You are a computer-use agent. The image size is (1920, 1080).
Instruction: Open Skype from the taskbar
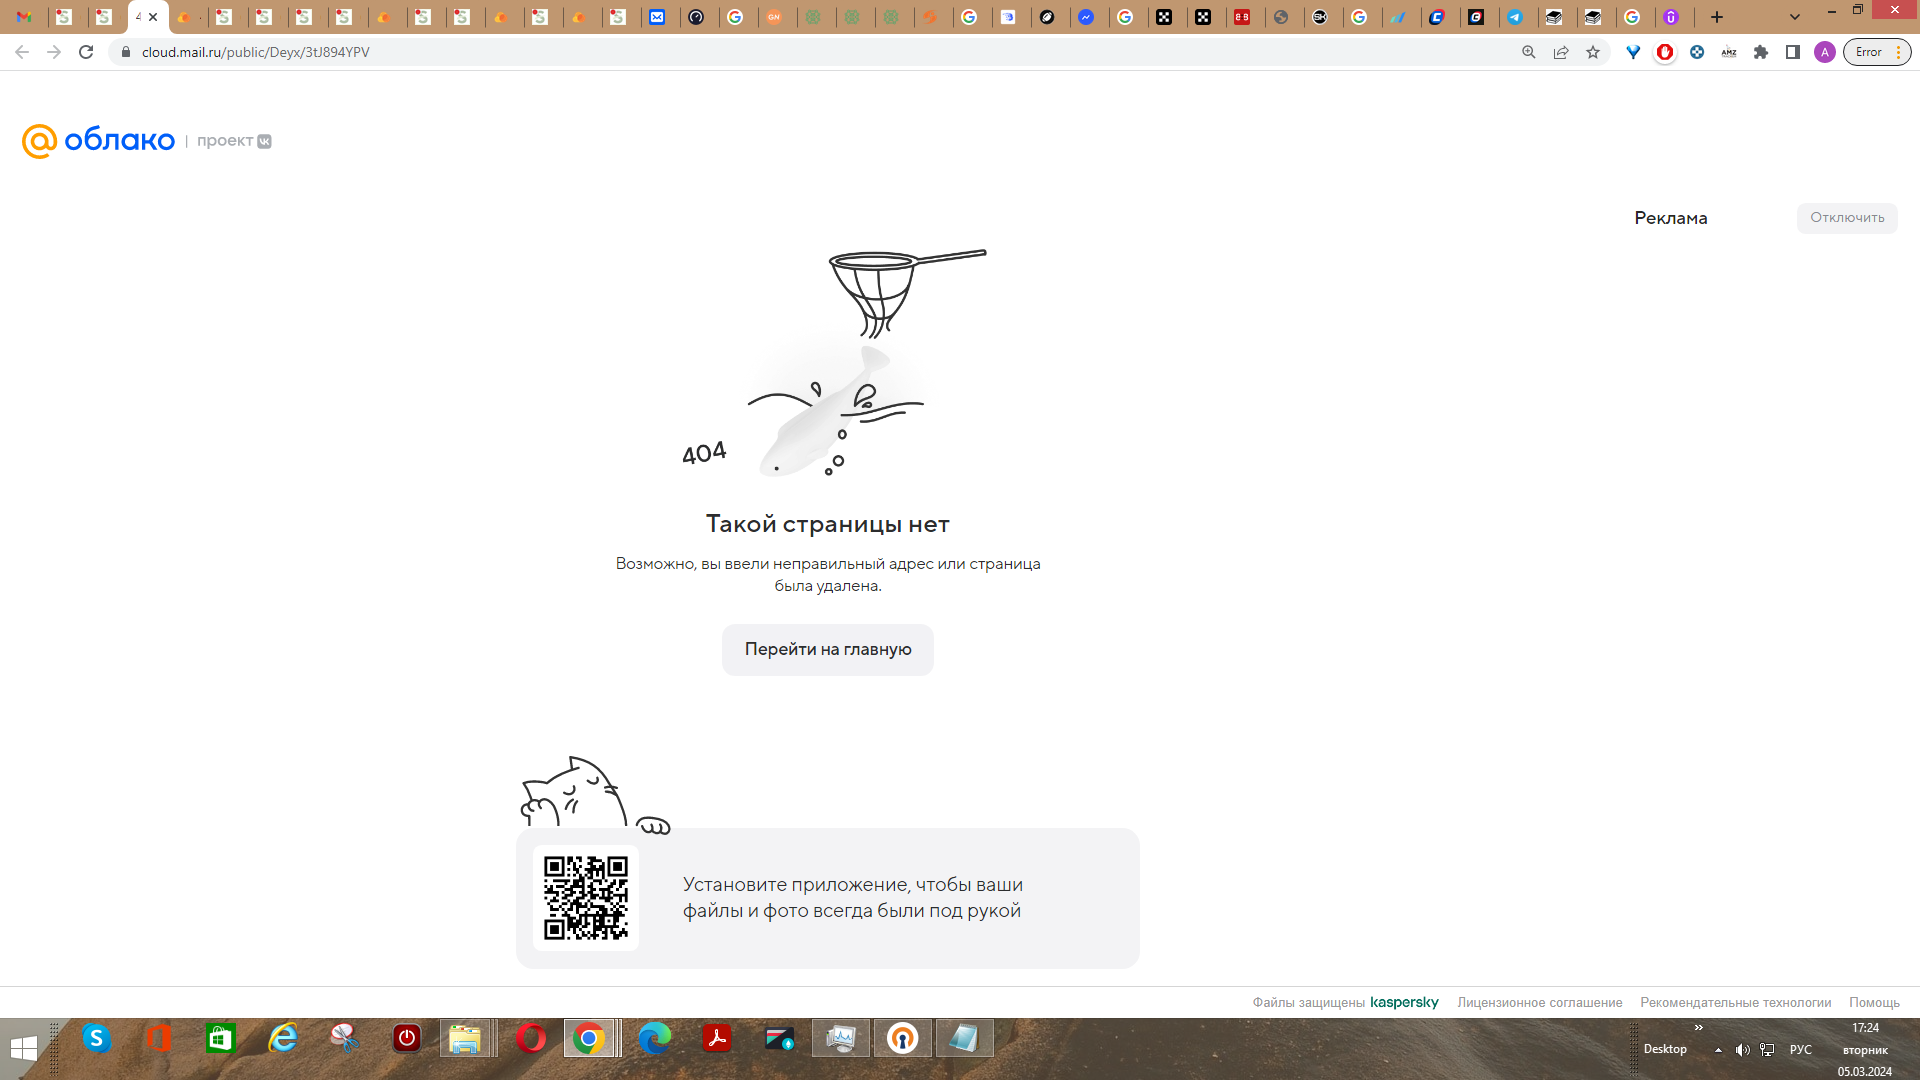(x=96, y=1039)
